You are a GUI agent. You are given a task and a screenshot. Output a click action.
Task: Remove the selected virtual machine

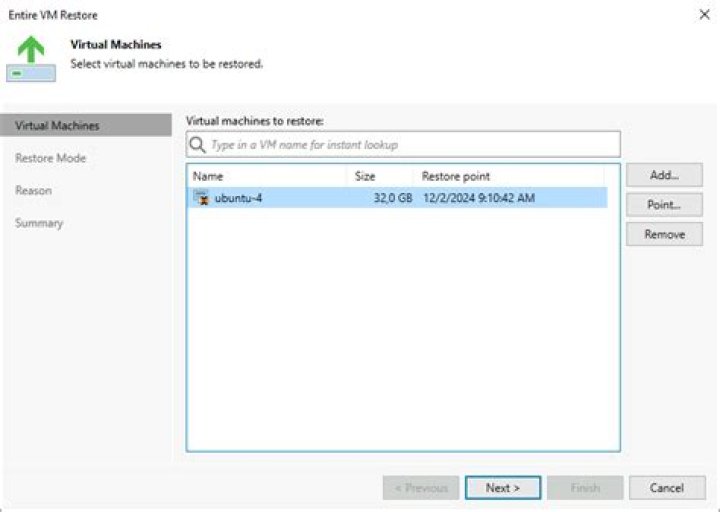pos(664,234)
